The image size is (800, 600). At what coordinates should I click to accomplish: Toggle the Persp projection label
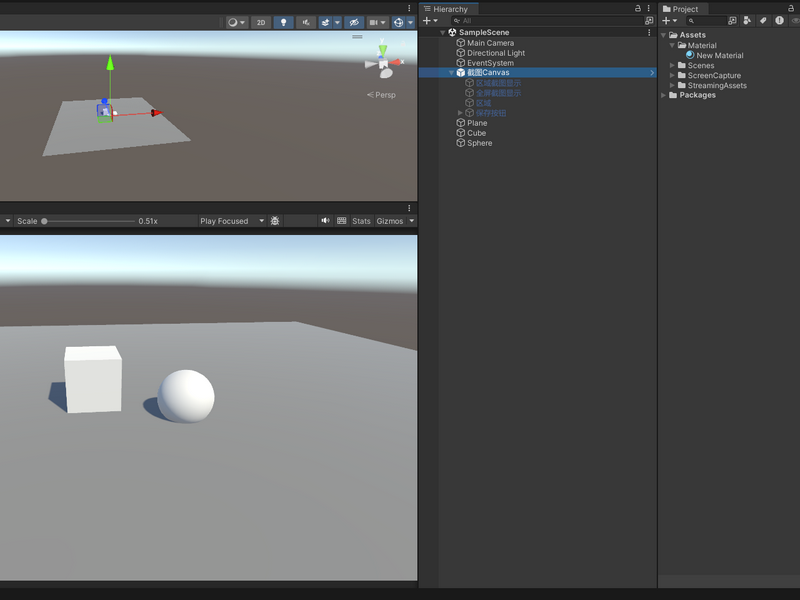tap(382, 95)
